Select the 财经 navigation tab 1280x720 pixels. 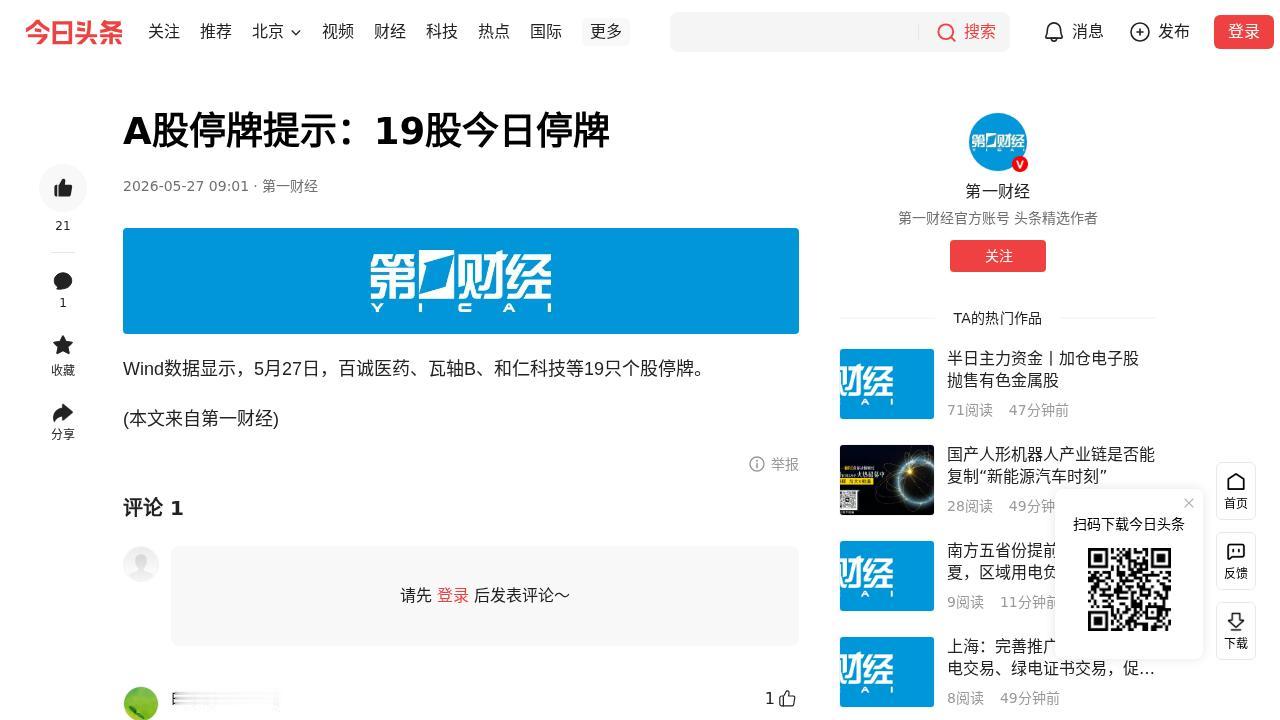point(390,32)
